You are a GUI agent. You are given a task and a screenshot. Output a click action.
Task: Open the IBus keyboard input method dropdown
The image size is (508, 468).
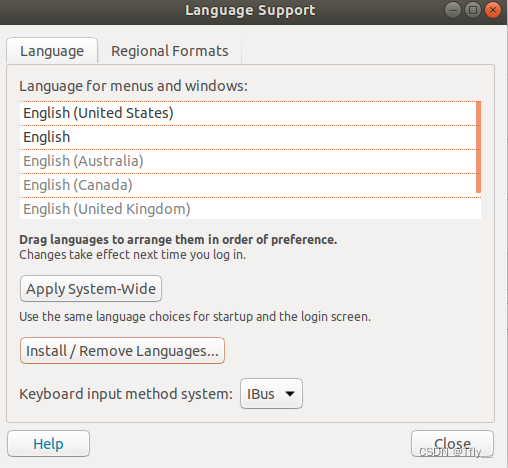point(271,394)
